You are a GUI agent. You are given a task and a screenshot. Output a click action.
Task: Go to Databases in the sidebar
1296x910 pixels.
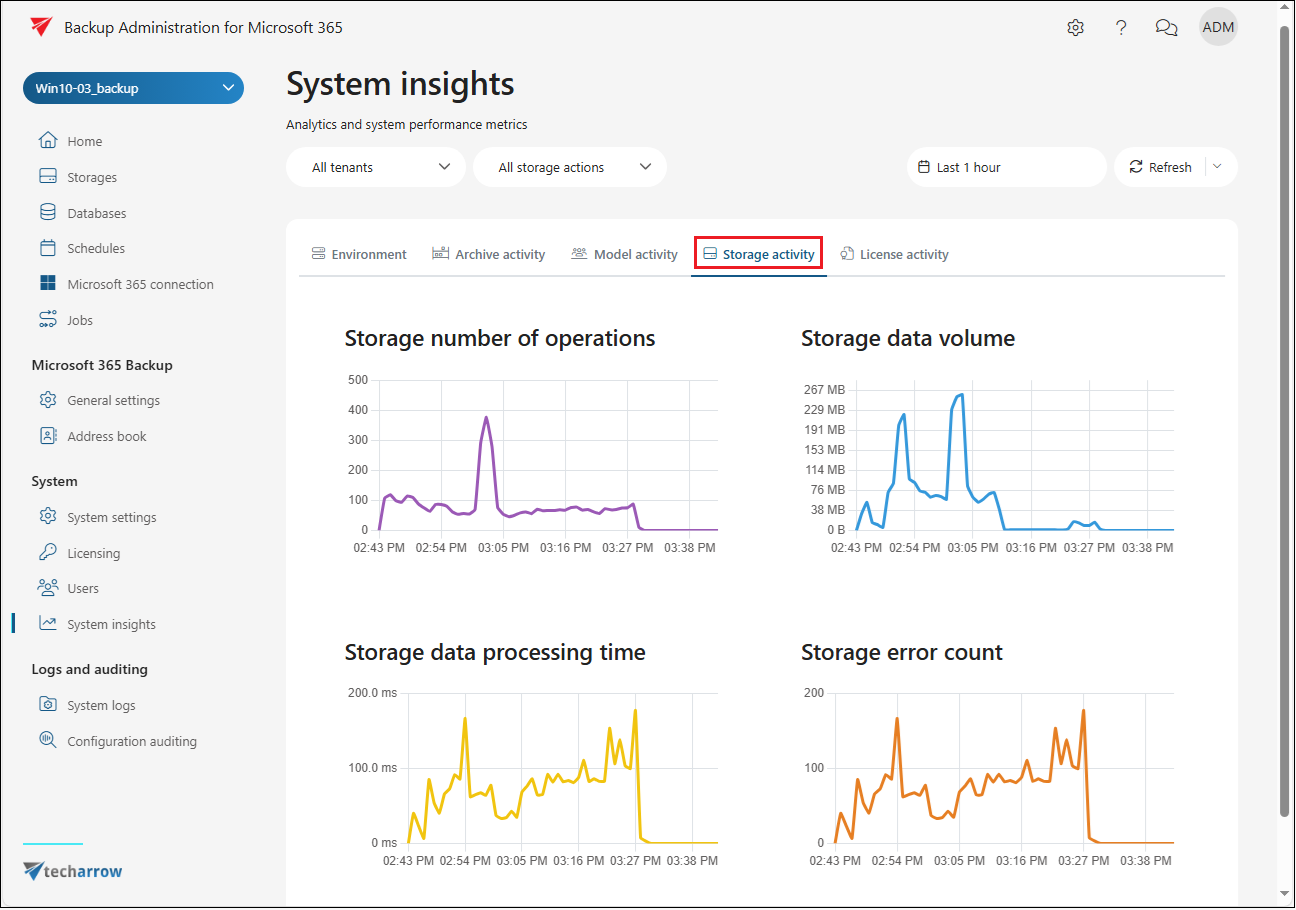[x=96, y=213]
